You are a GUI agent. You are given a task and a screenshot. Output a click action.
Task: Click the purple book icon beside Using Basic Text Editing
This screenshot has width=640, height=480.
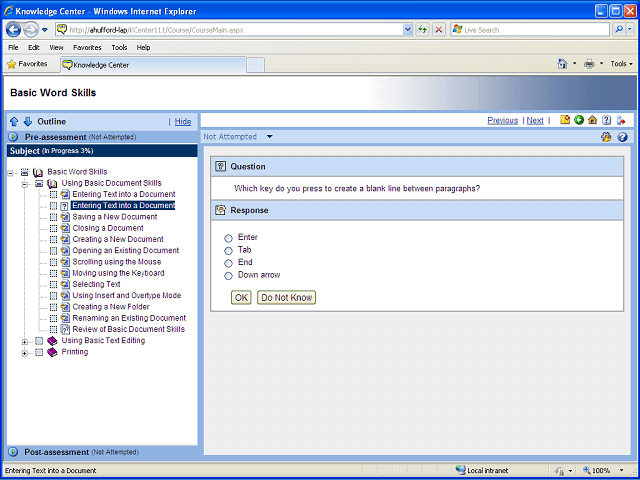coord(52,340)
